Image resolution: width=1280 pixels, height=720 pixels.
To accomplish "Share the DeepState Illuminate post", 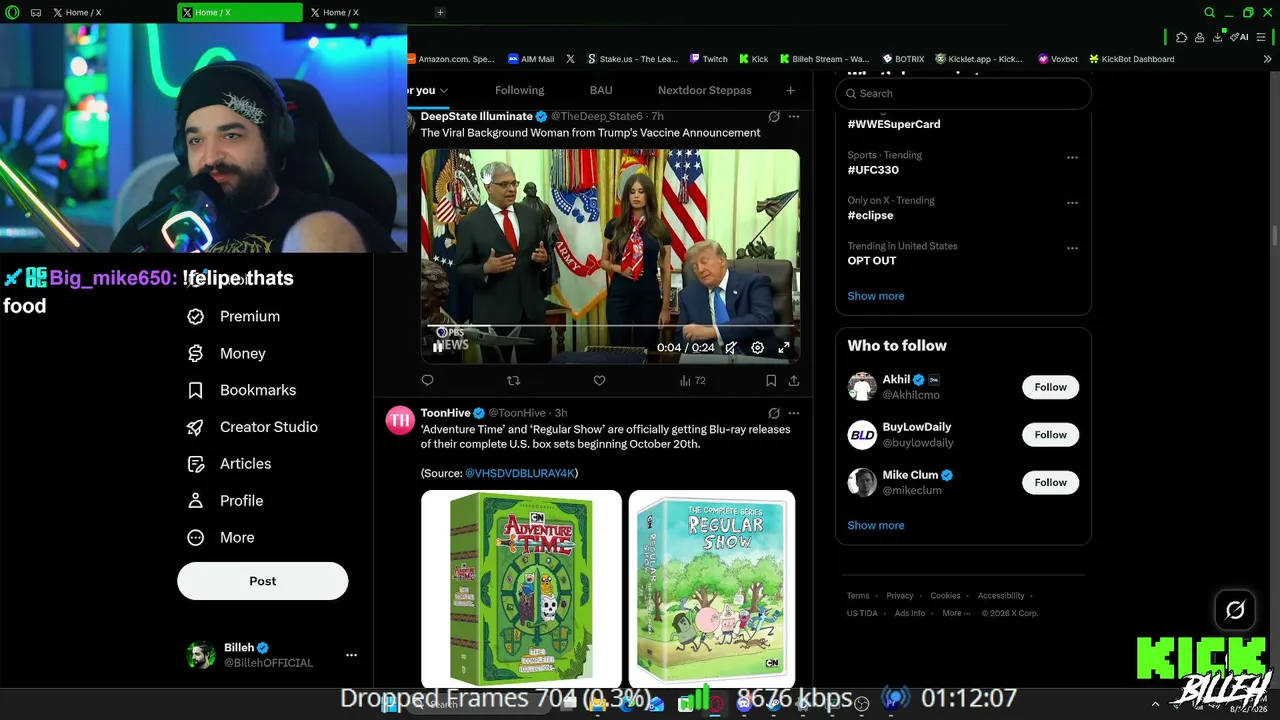I will (794, 380).
